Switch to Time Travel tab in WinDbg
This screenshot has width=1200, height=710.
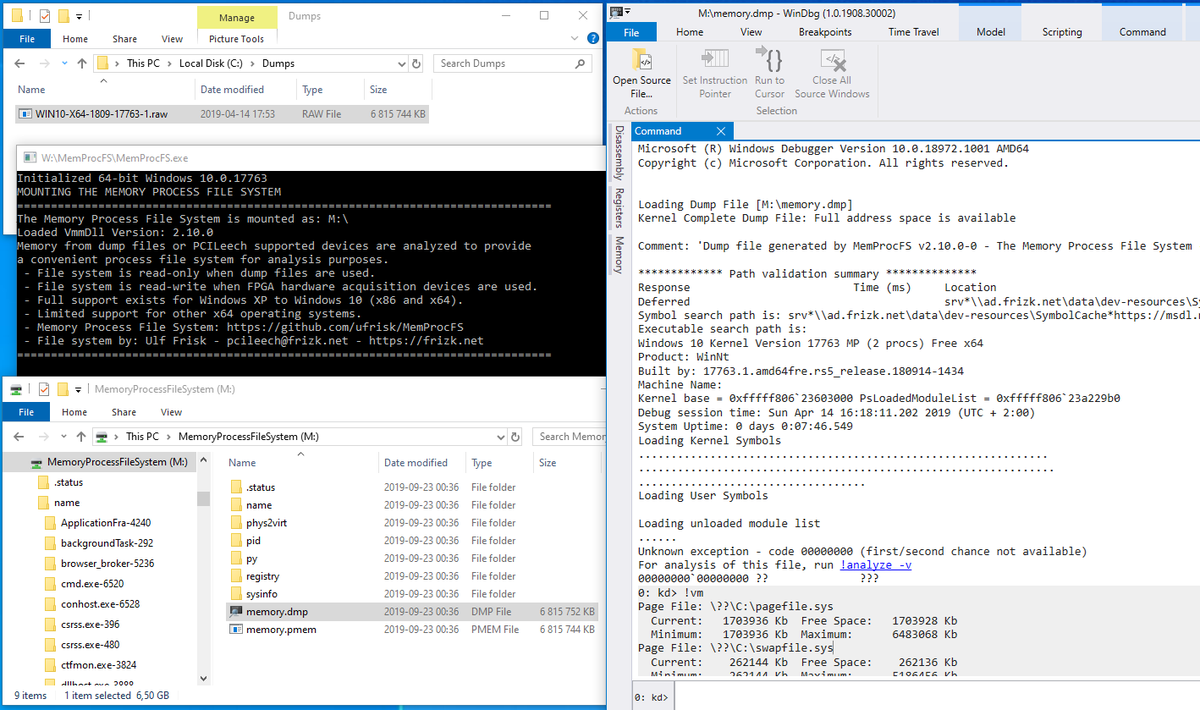913,32
